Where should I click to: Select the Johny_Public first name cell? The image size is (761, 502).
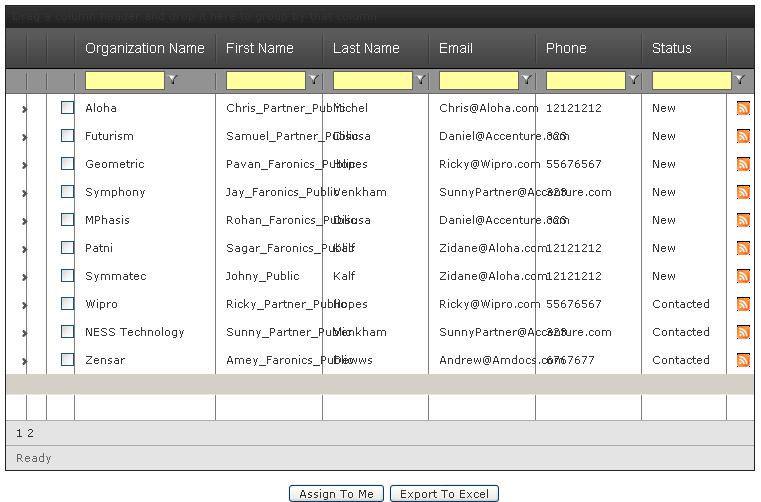[x=263, y=276]
